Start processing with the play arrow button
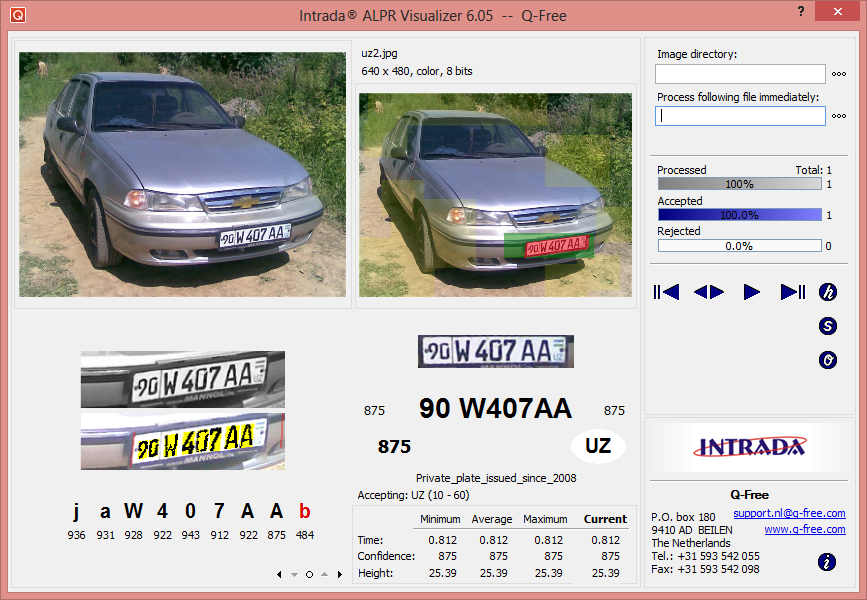867x600 pixels. (751, 292)
